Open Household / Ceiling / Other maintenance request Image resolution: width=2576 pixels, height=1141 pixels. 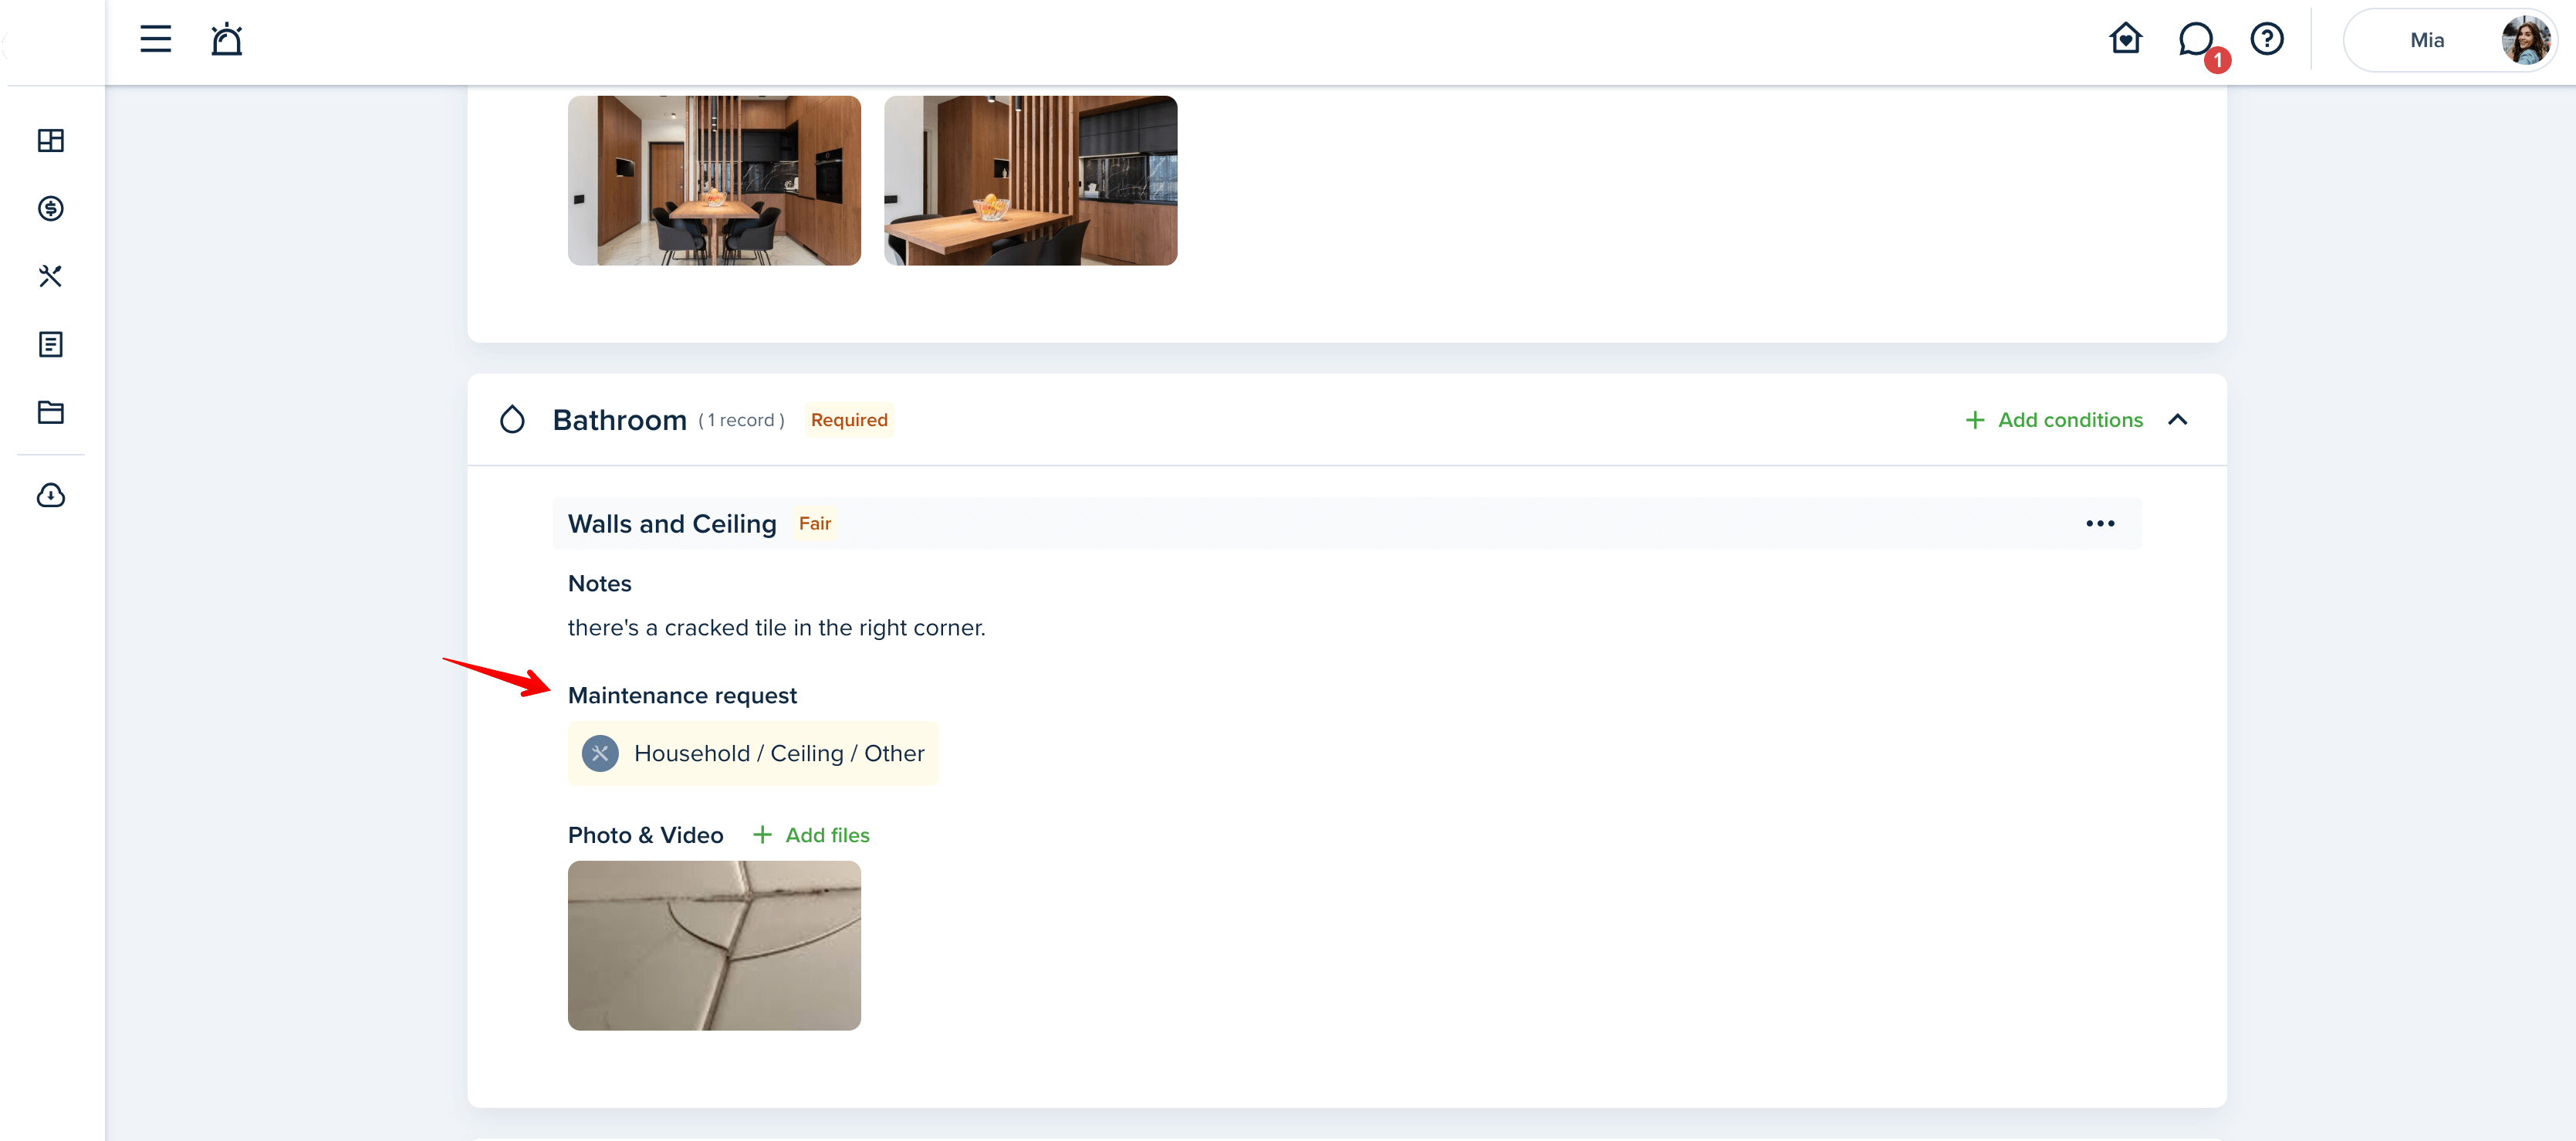pos(753,753)
